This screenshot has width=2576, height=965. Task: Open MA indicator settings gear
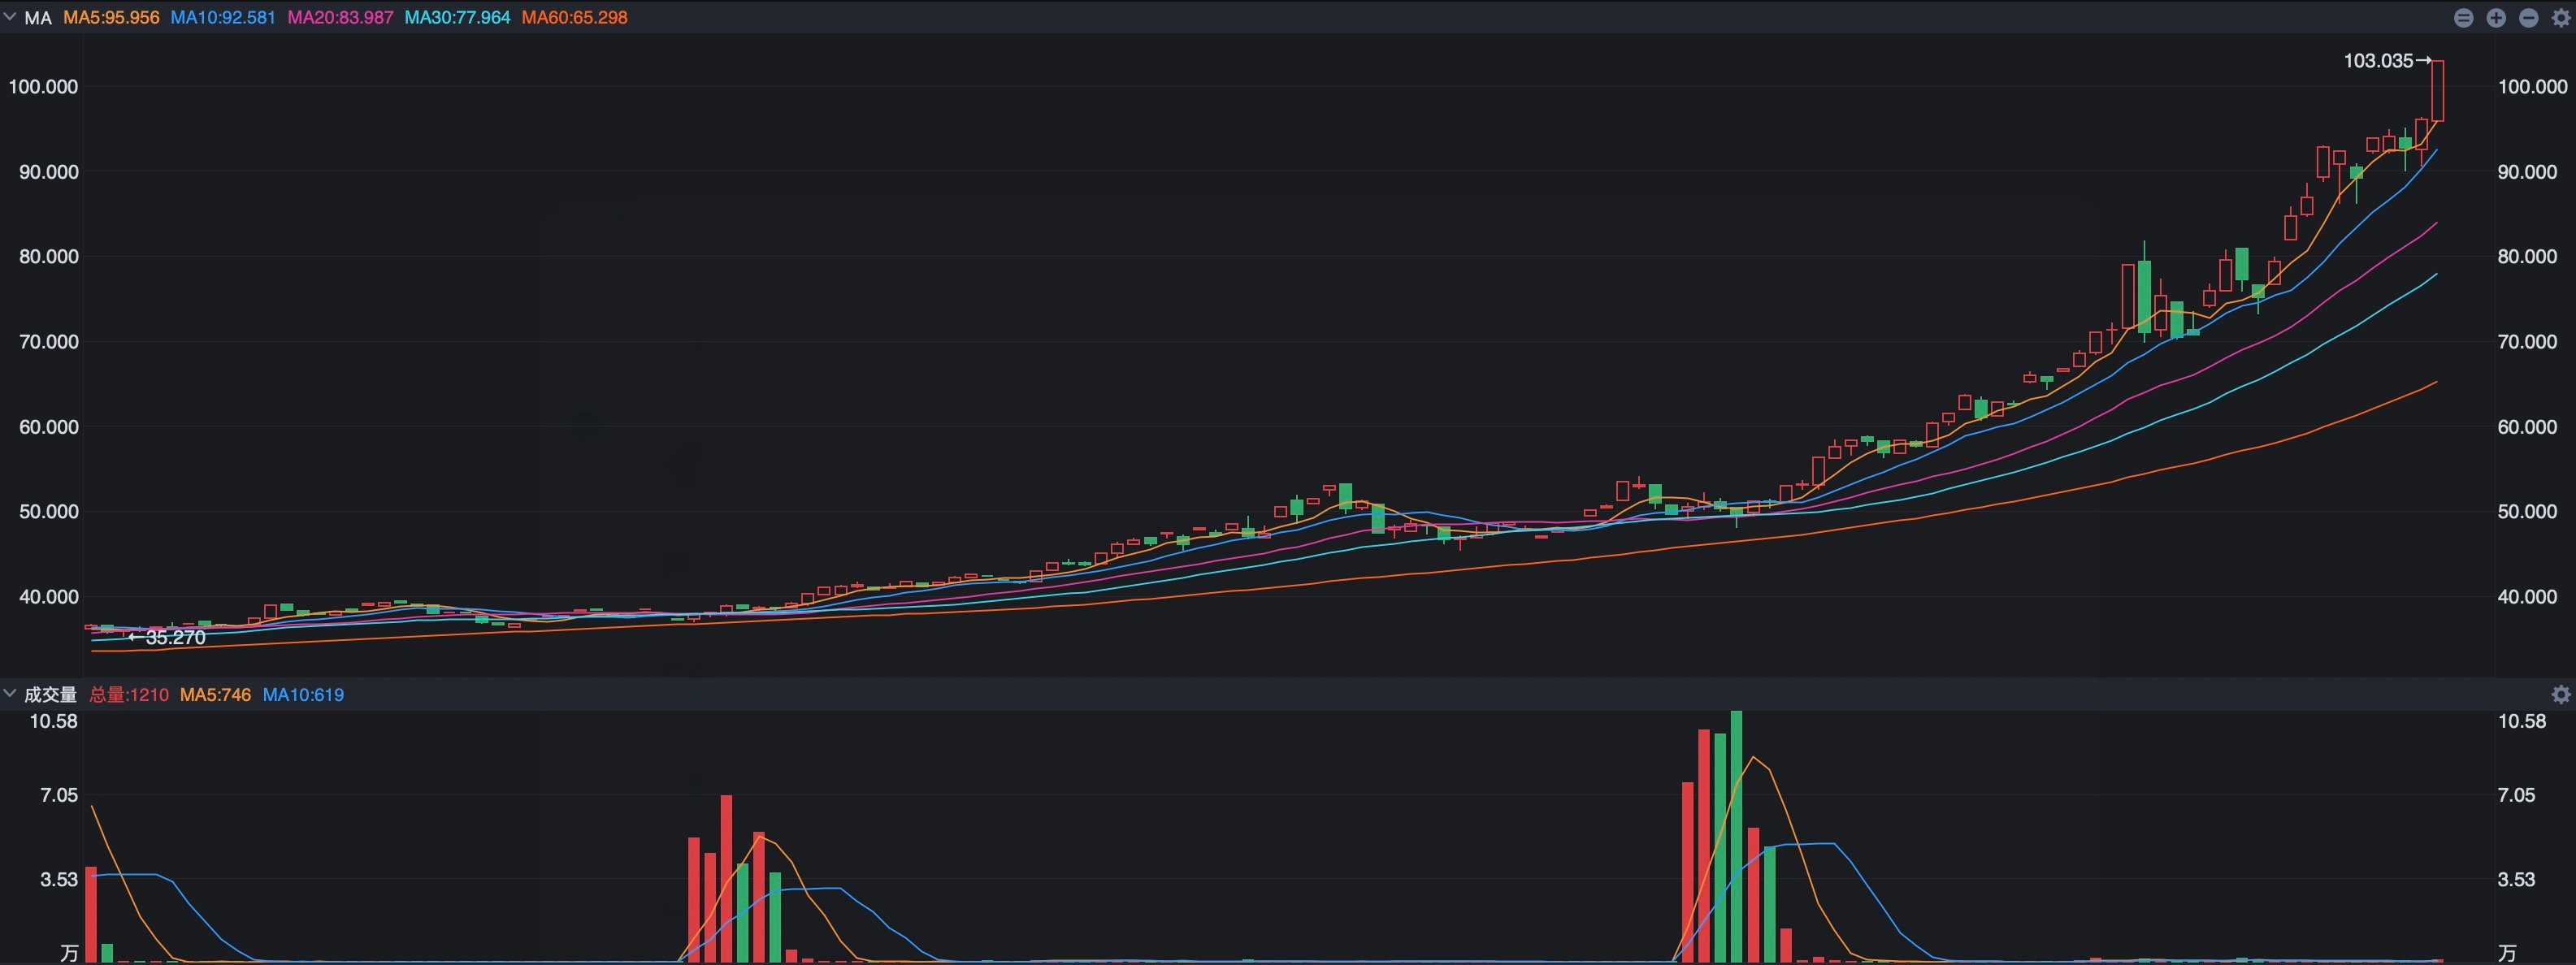[2561, 18]
